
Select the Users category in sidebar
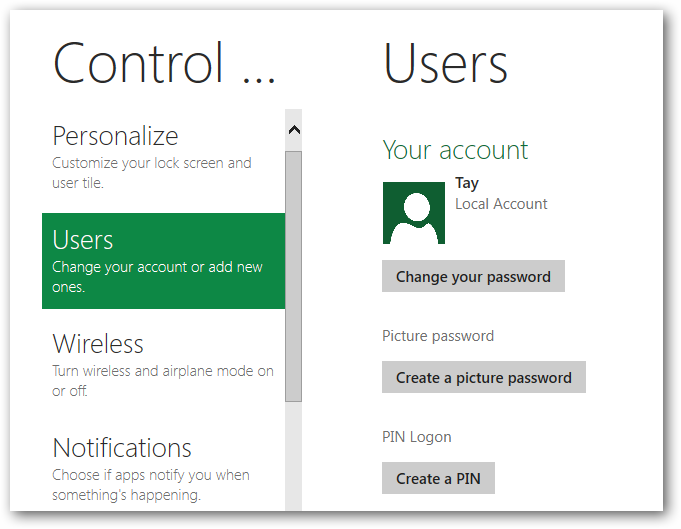(x=163, y=260)
